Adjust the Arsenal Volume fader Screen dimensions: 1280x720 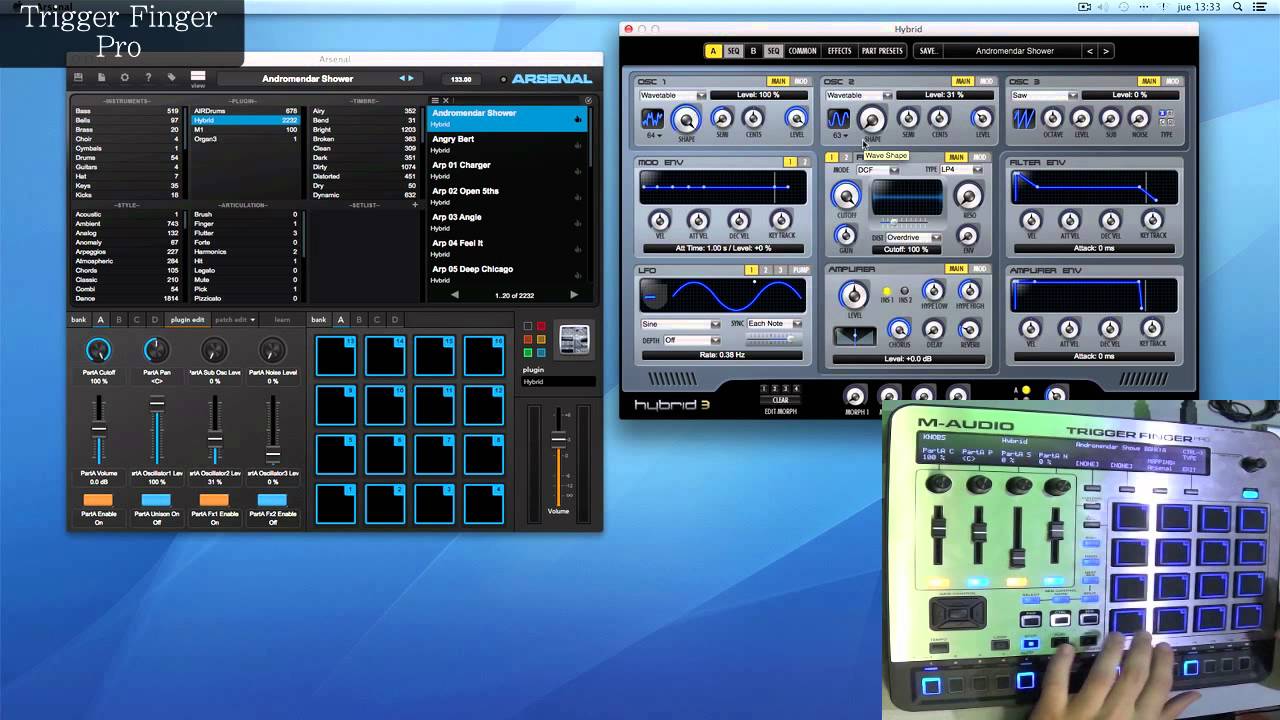(559, 441)
